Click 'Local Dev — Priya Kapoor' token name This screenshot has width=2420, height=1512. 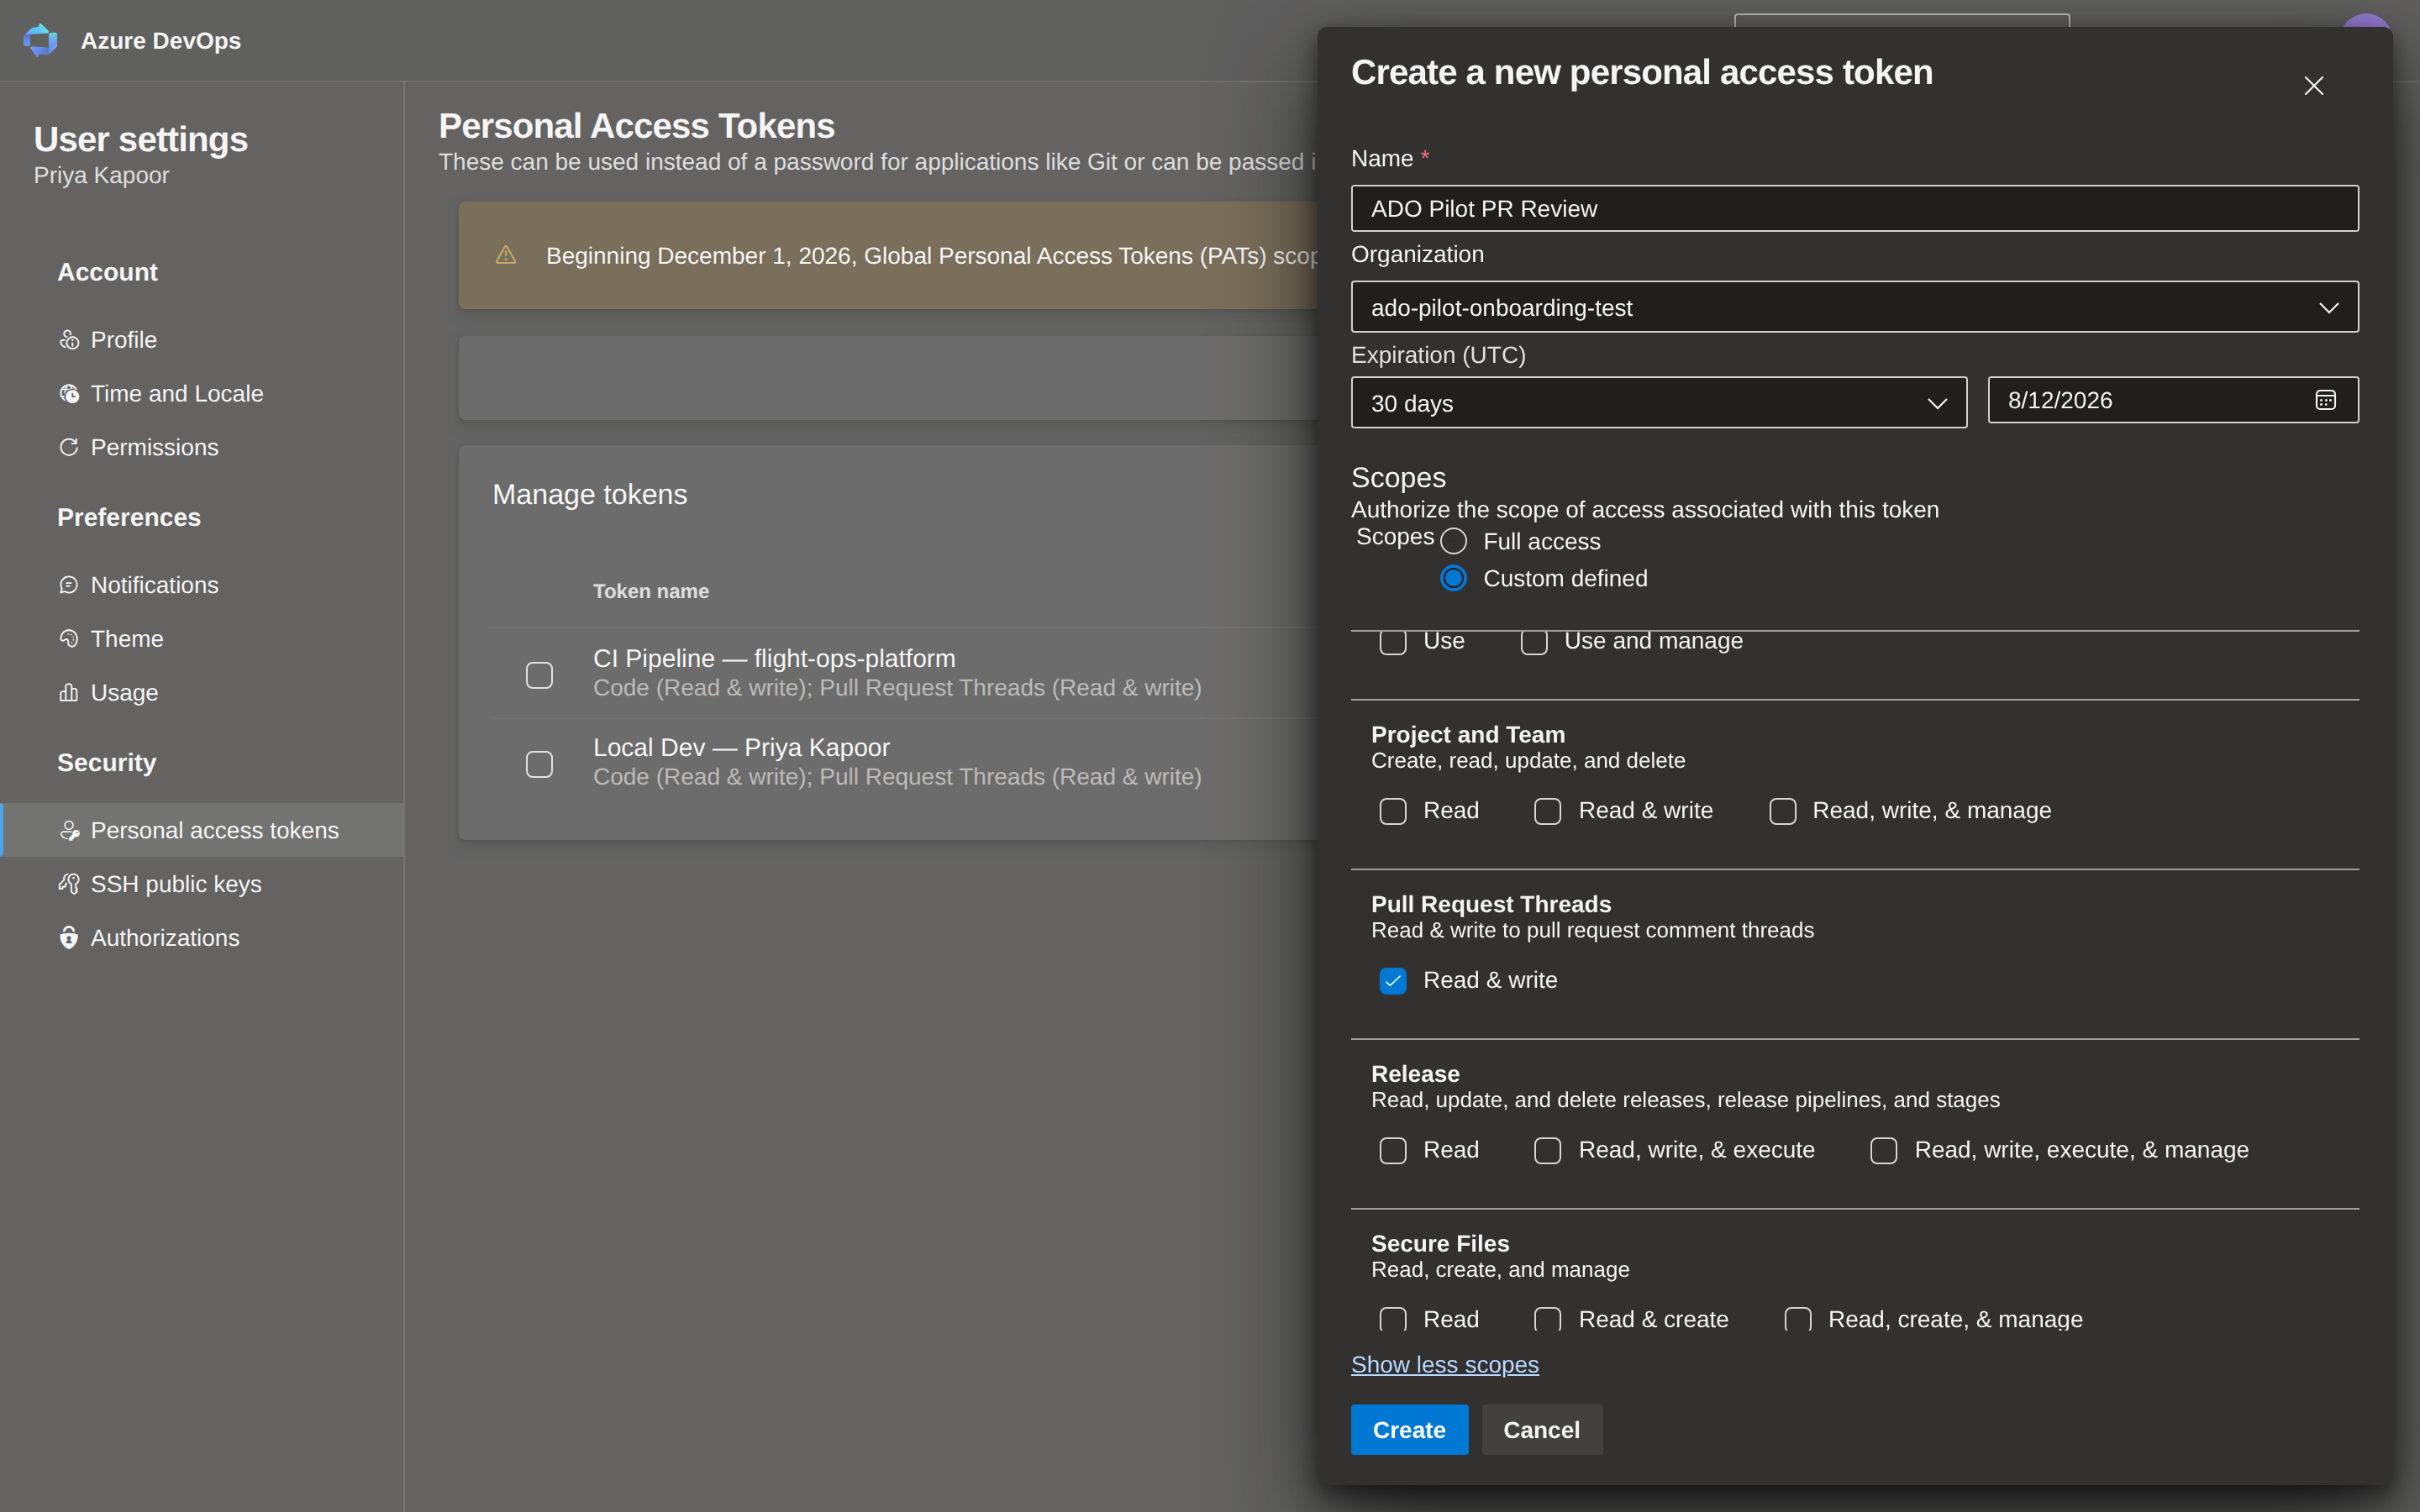point(741,747)
